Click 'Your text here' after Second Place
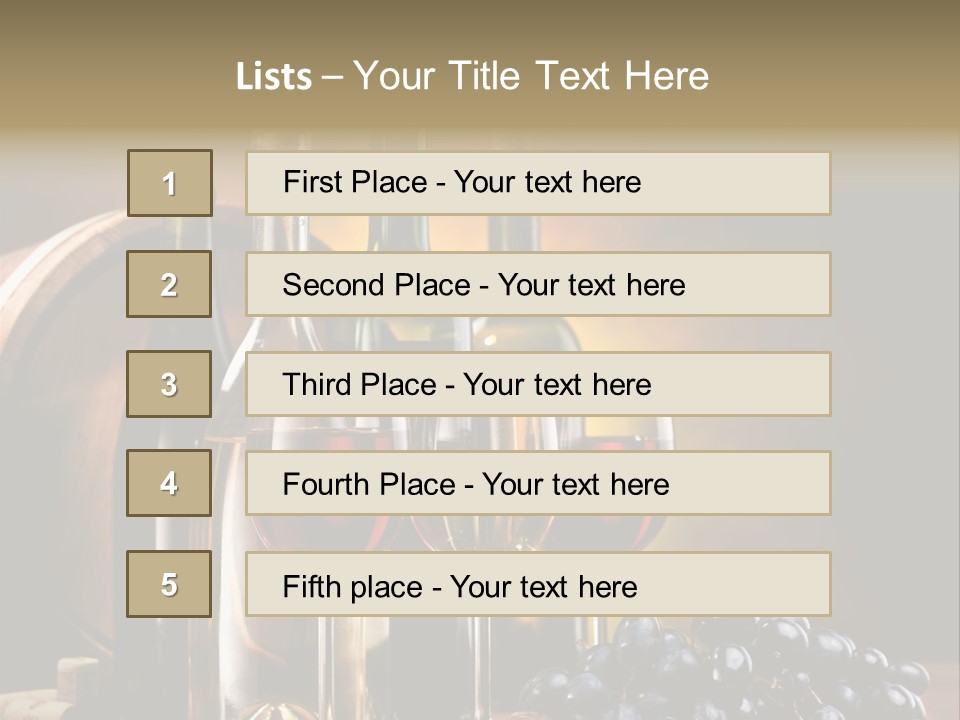The height and width of the screenshot is (720, 960). tap(591, 285)
